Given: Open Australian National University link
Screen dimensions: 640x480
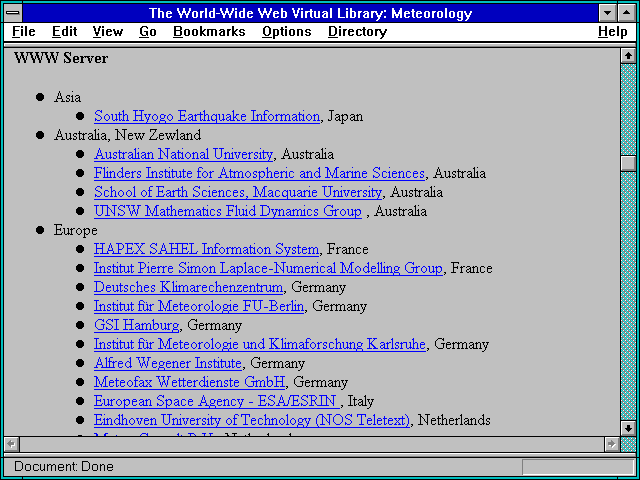Looking at the screenshot, I should (183, 154).
